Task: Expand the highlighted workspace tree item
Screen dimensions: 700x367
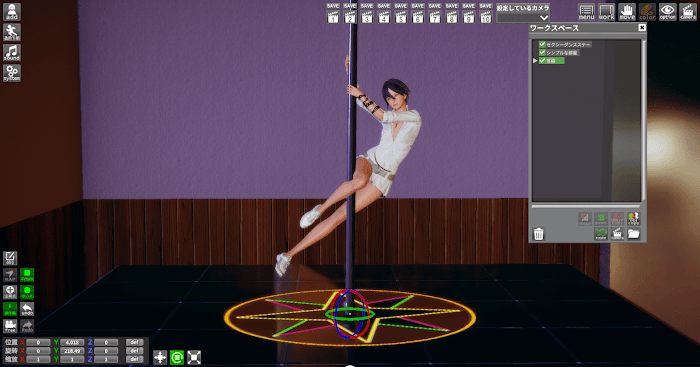Action: (535, 60)
